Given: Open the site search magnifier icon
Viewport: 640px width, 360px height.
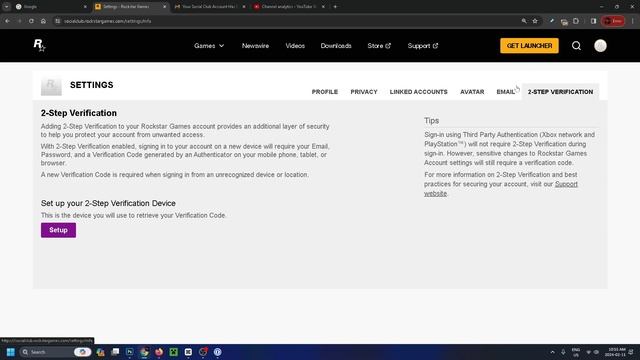Looking at the screenshot, I should pyautogui.click(x=576, y=46).
